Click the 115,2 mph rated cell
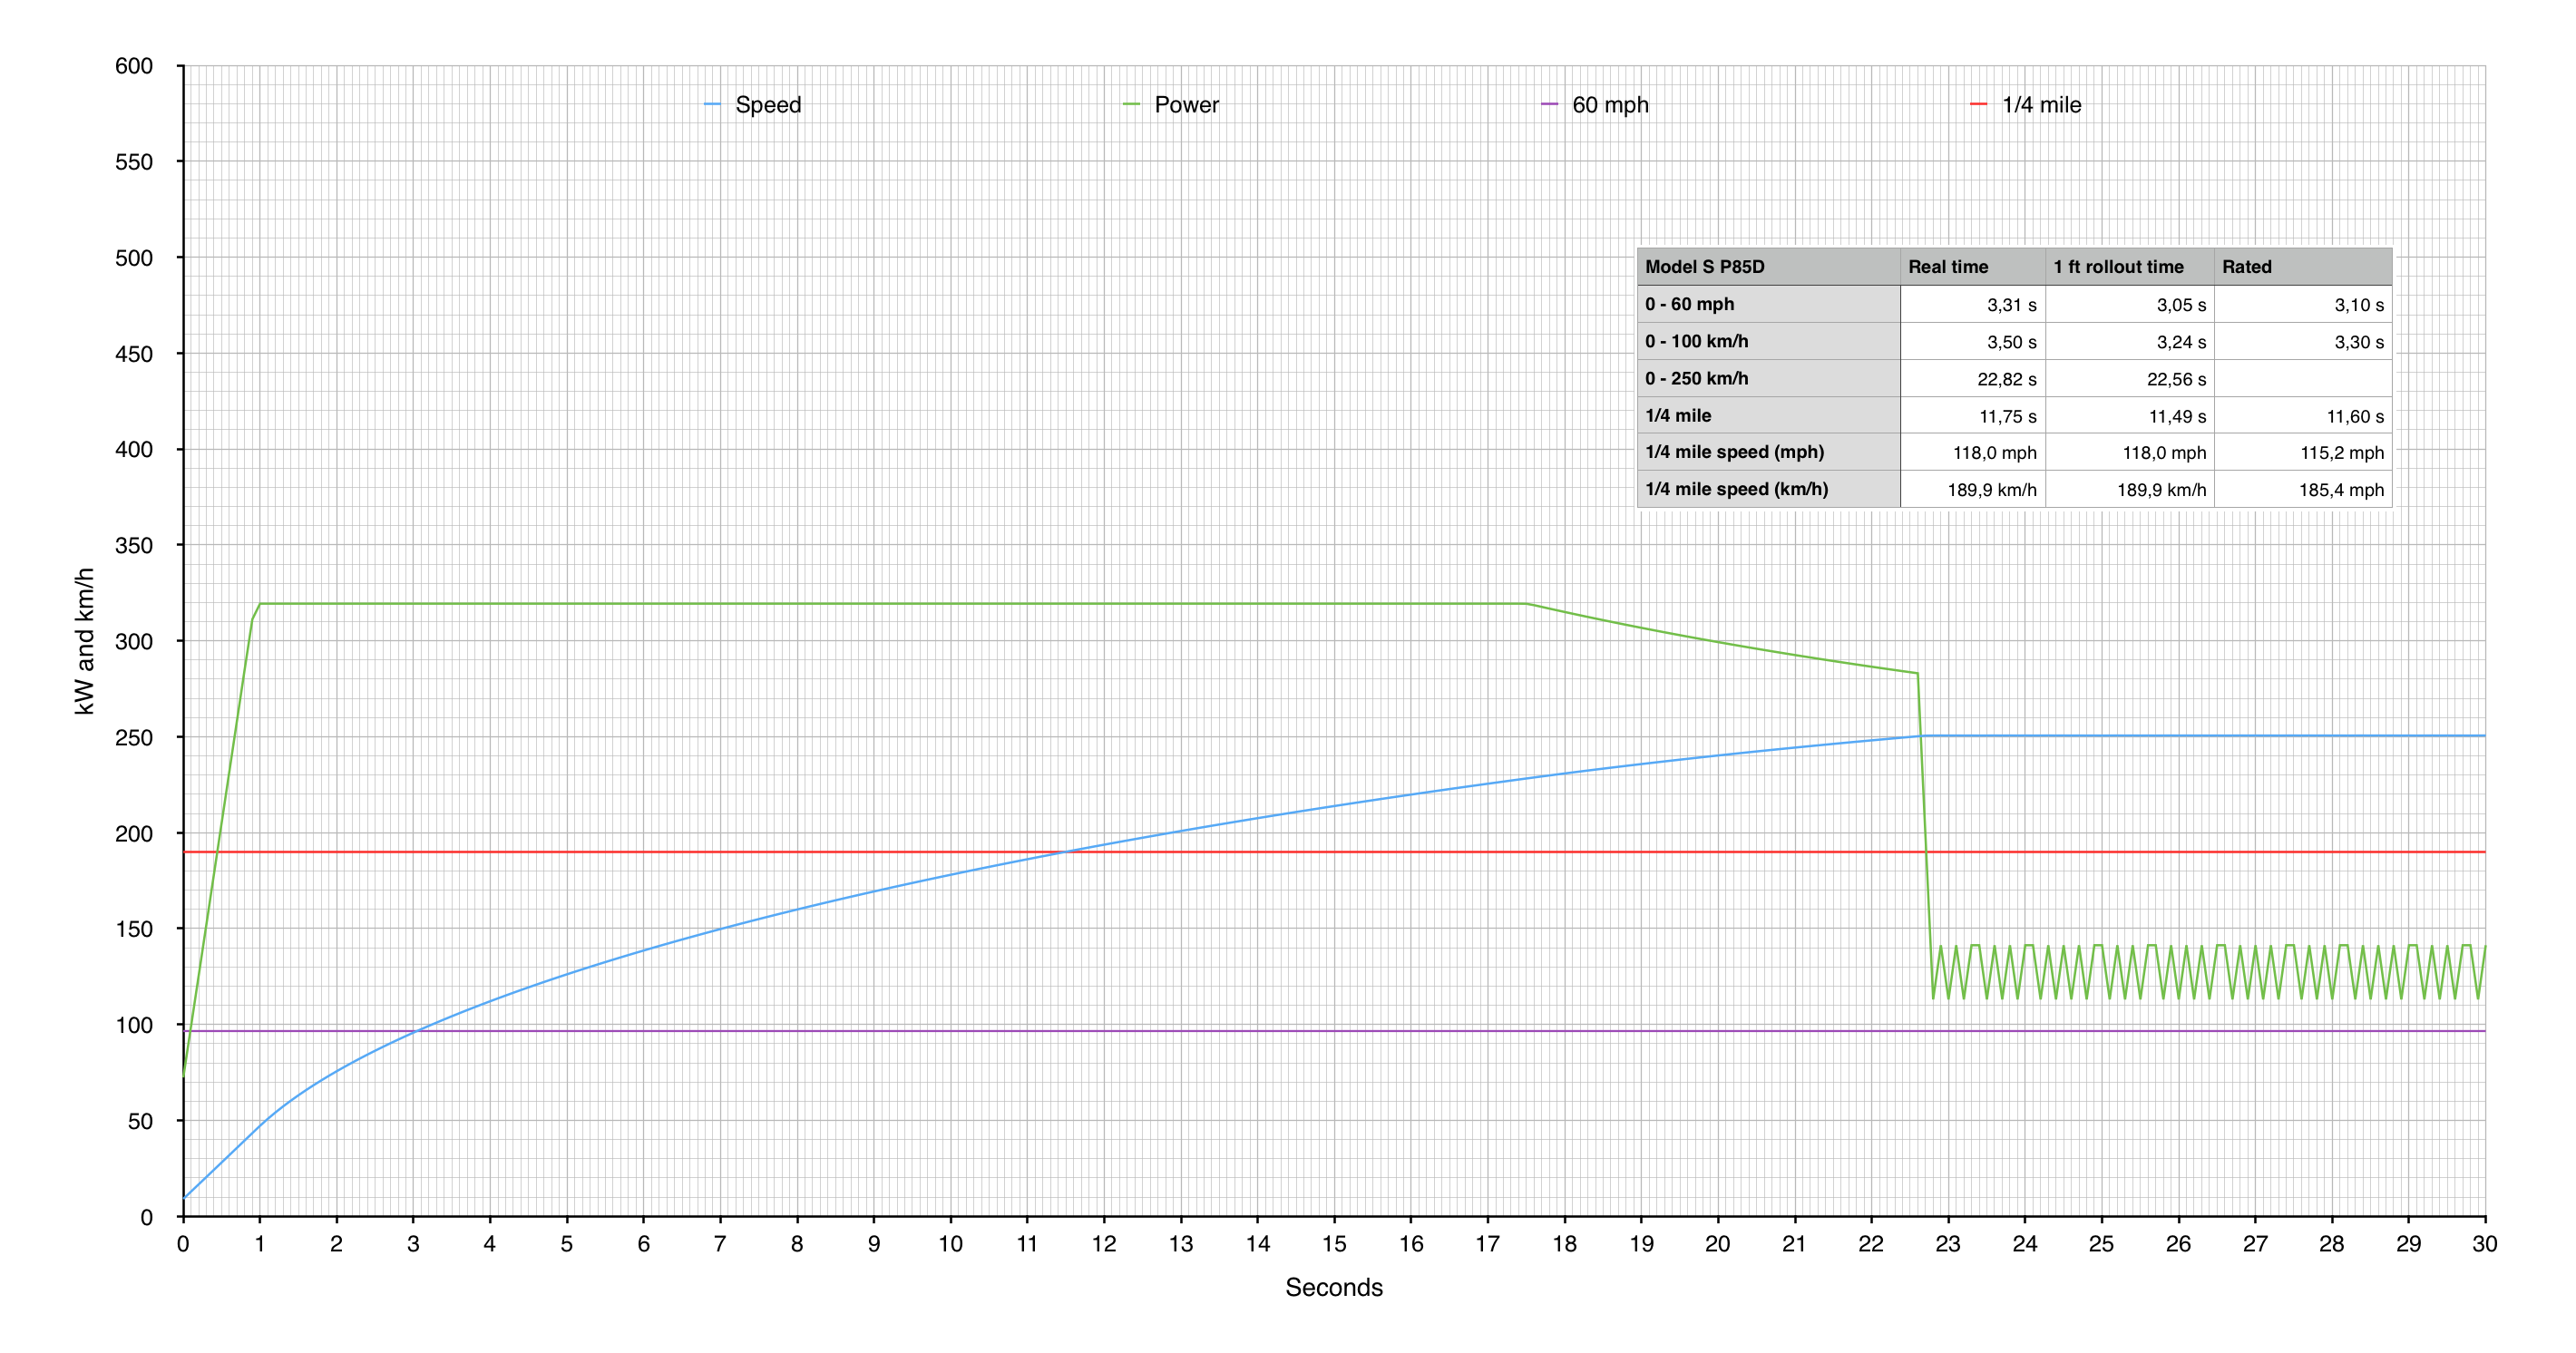 coord(2341,453)
